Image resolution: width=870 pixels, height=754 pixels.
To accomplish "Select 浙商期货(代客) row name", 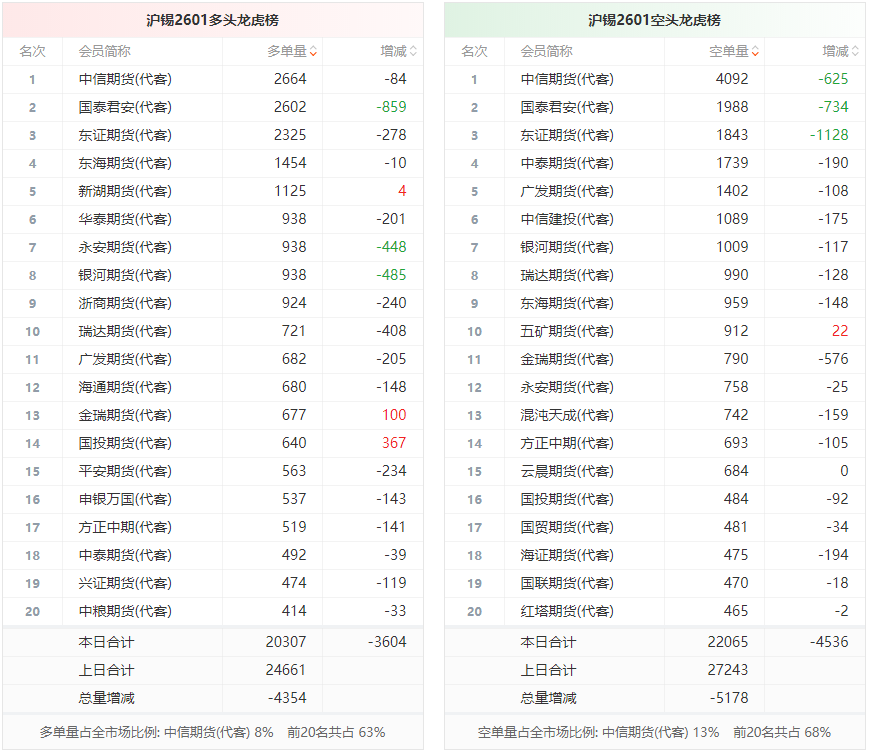I will tap(125, 303).
